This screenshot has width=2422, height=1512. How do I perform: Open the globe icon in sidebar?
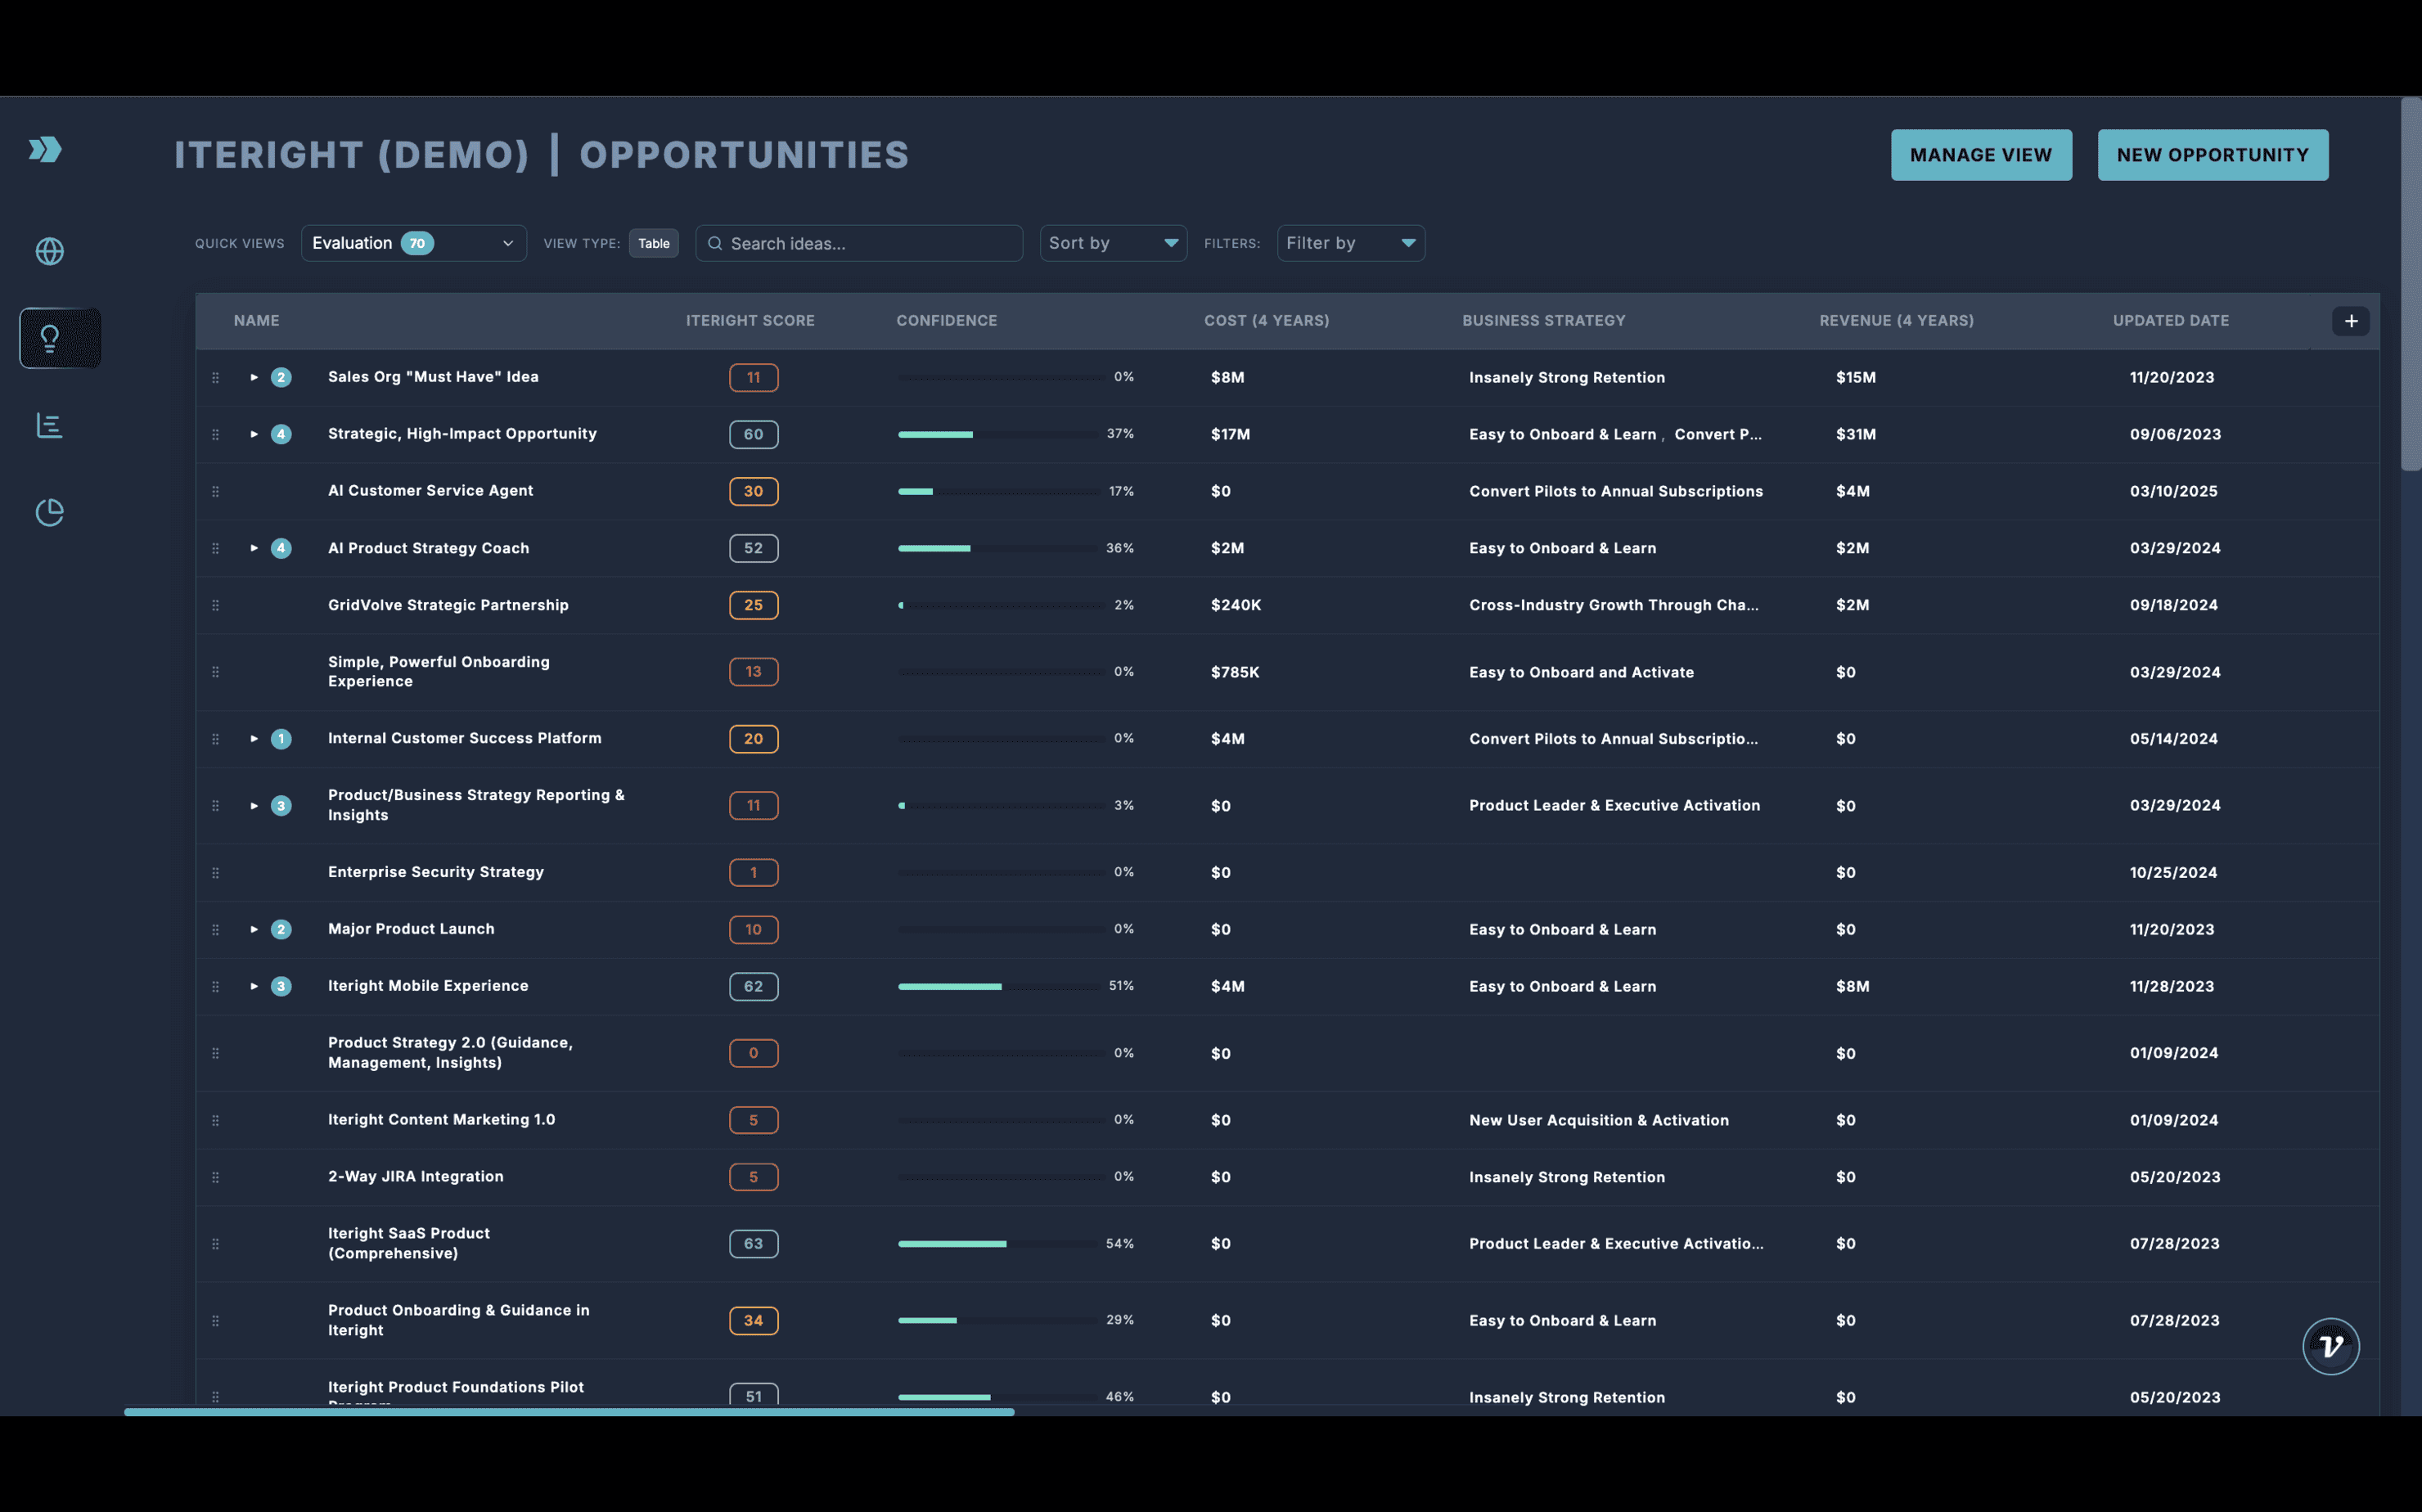point(50,251)
